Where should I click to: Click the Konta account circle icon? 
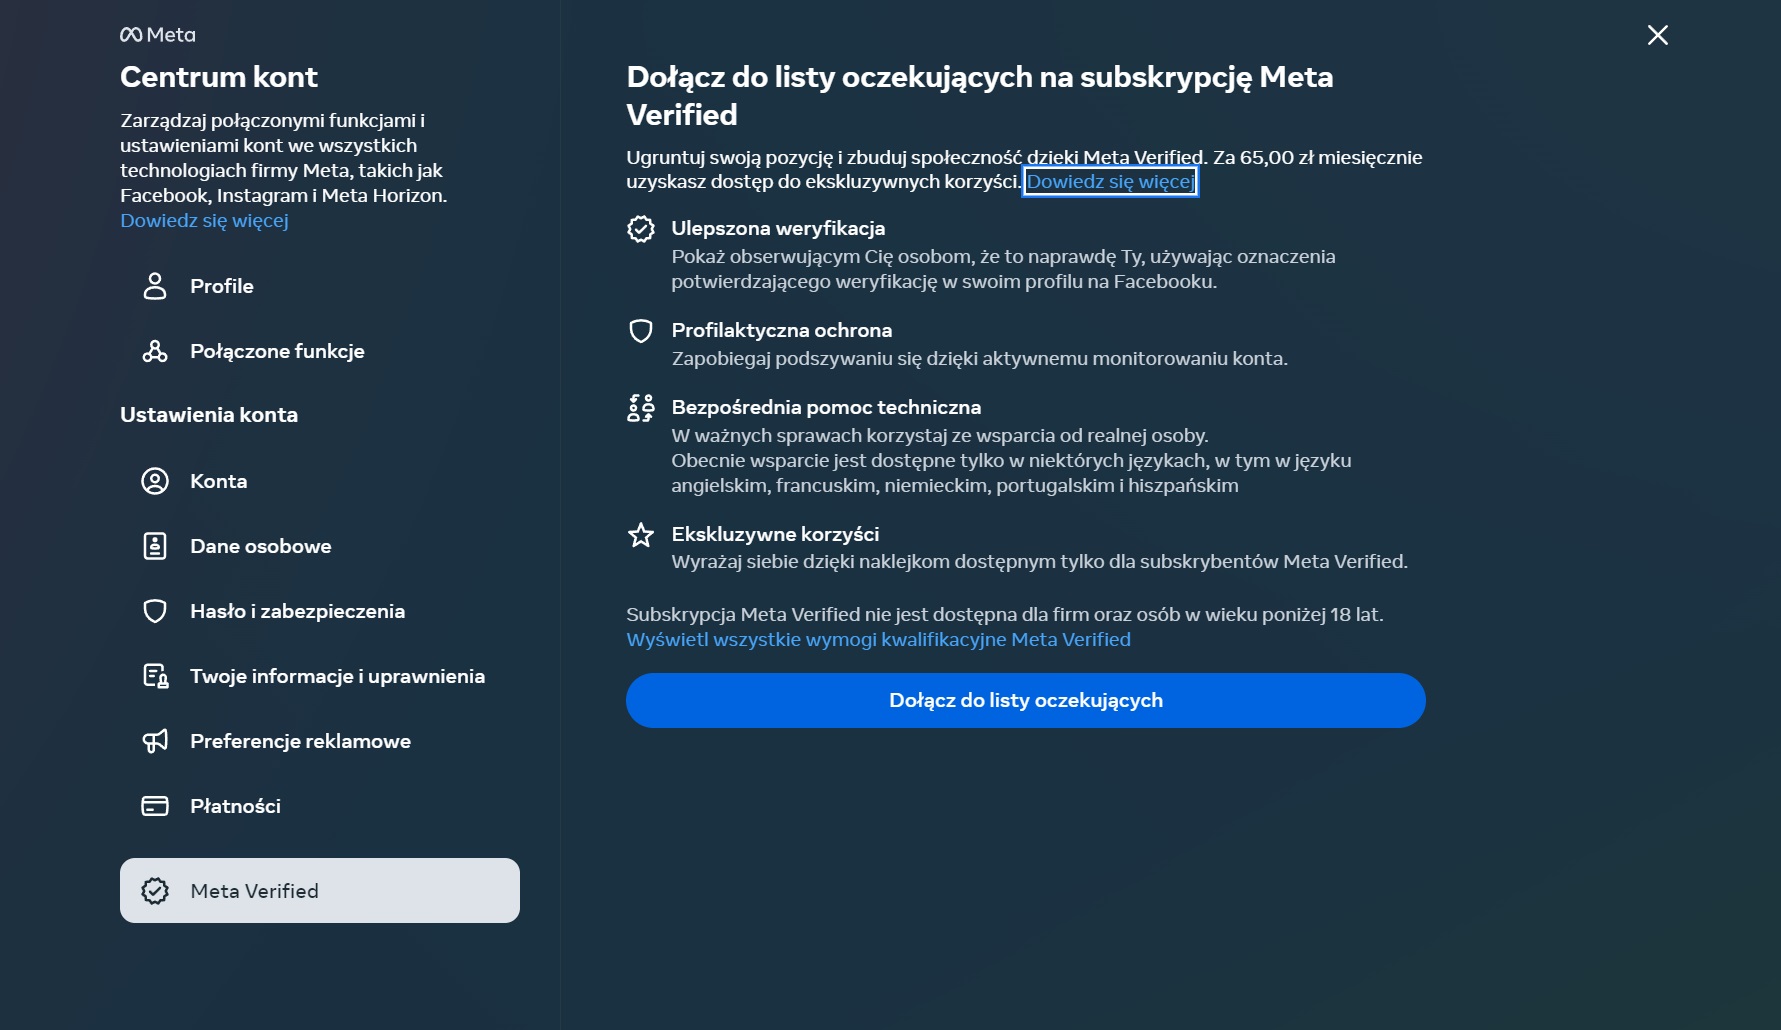155,481
